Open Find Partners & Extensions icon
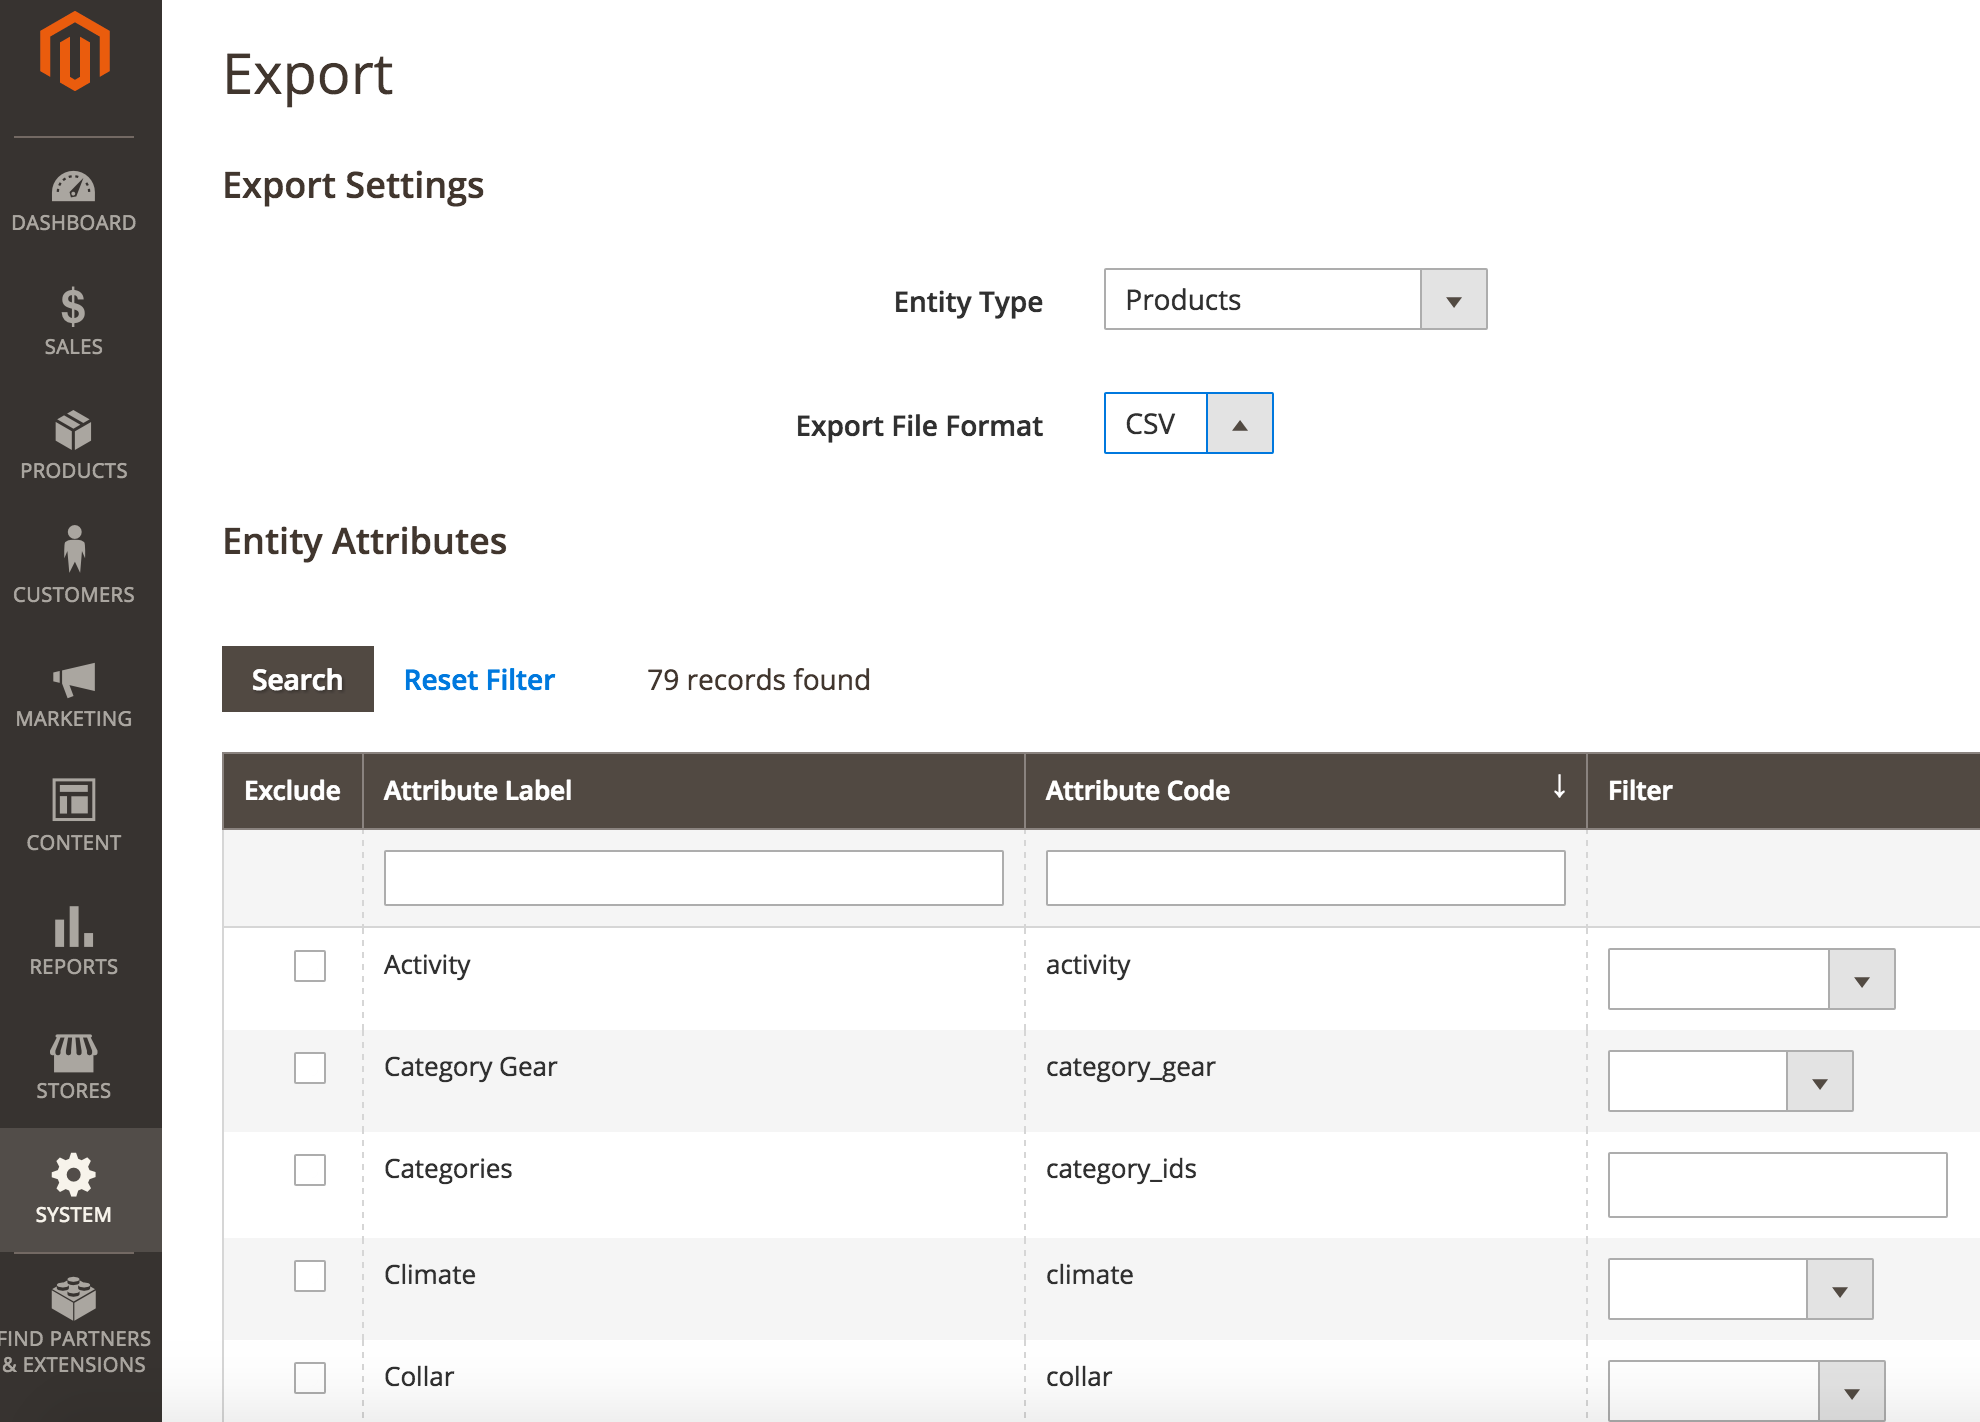 (x=73, y=1298)
